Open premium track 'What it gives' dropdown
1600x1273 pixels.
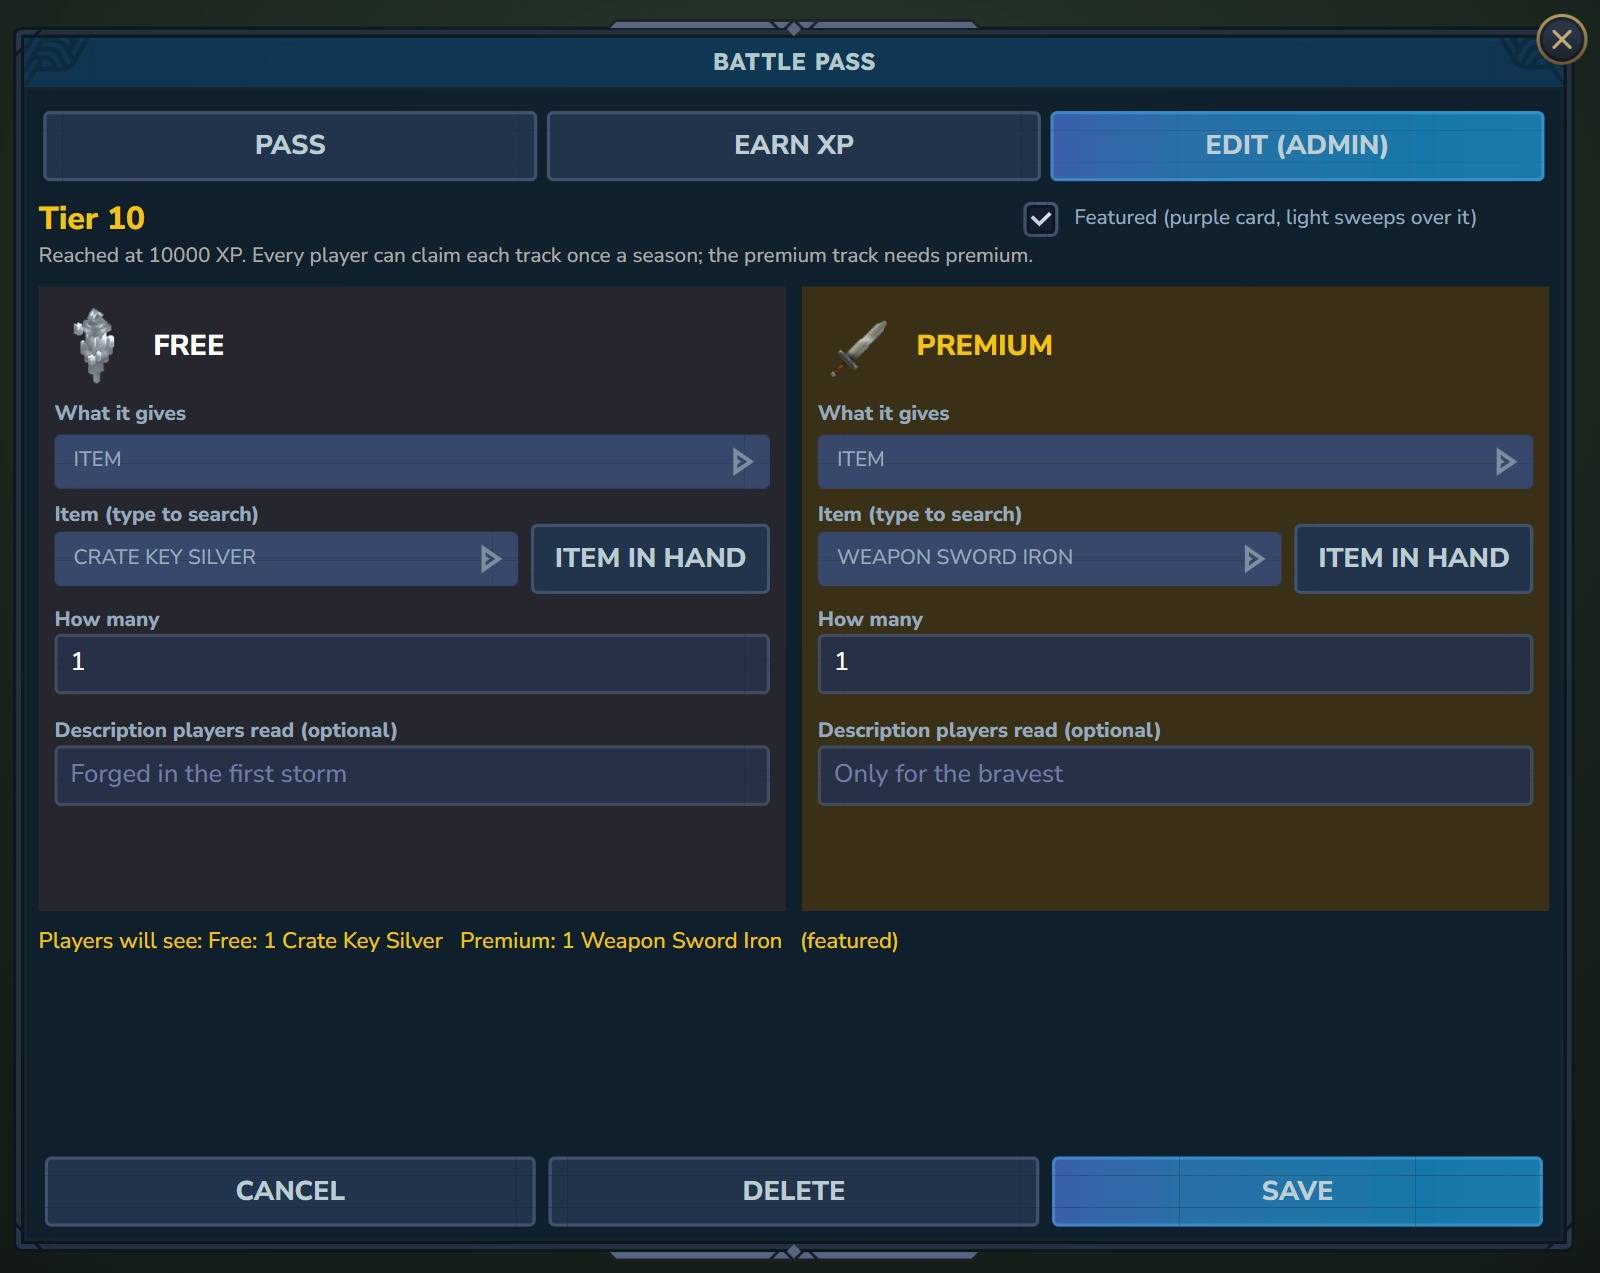tap(1175, 461)
